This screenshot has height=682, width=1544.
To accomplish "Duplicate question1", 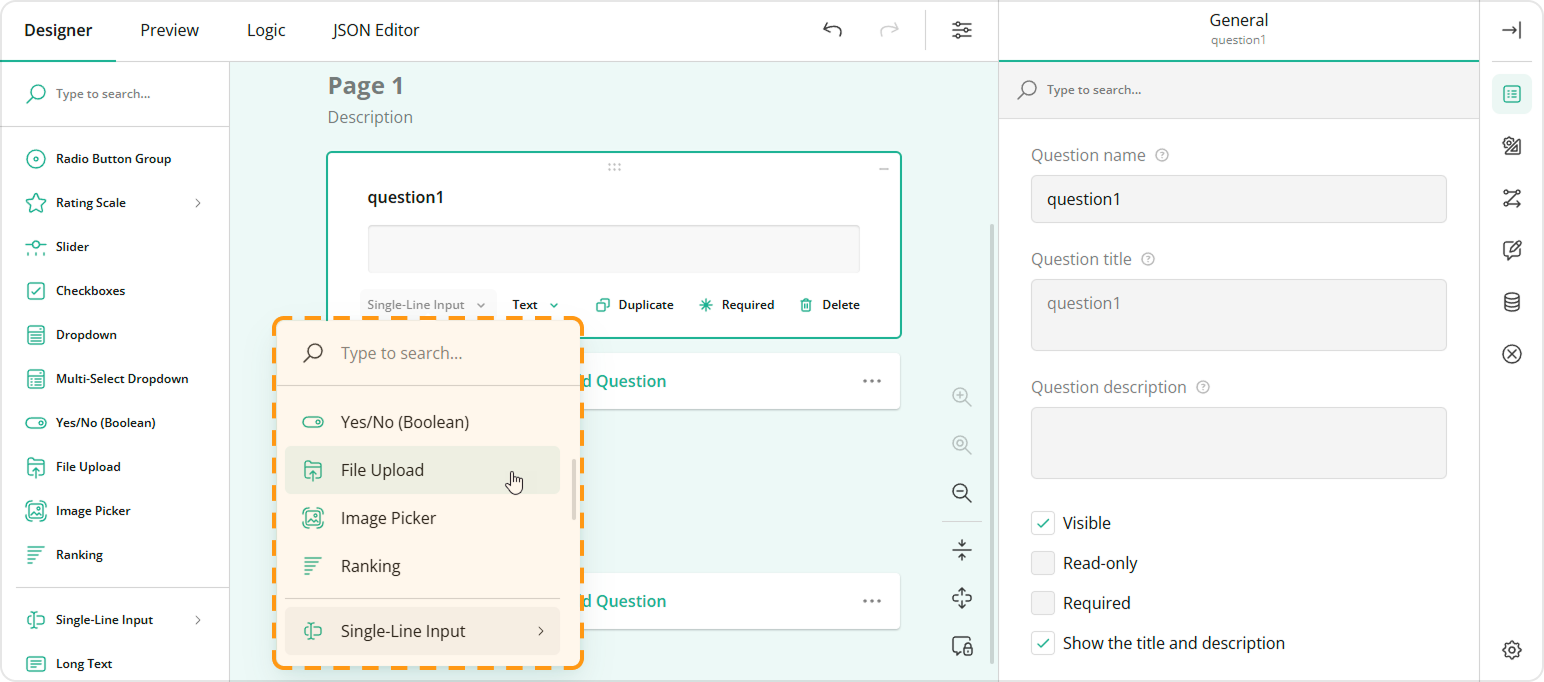I will [x=634, y=304].
